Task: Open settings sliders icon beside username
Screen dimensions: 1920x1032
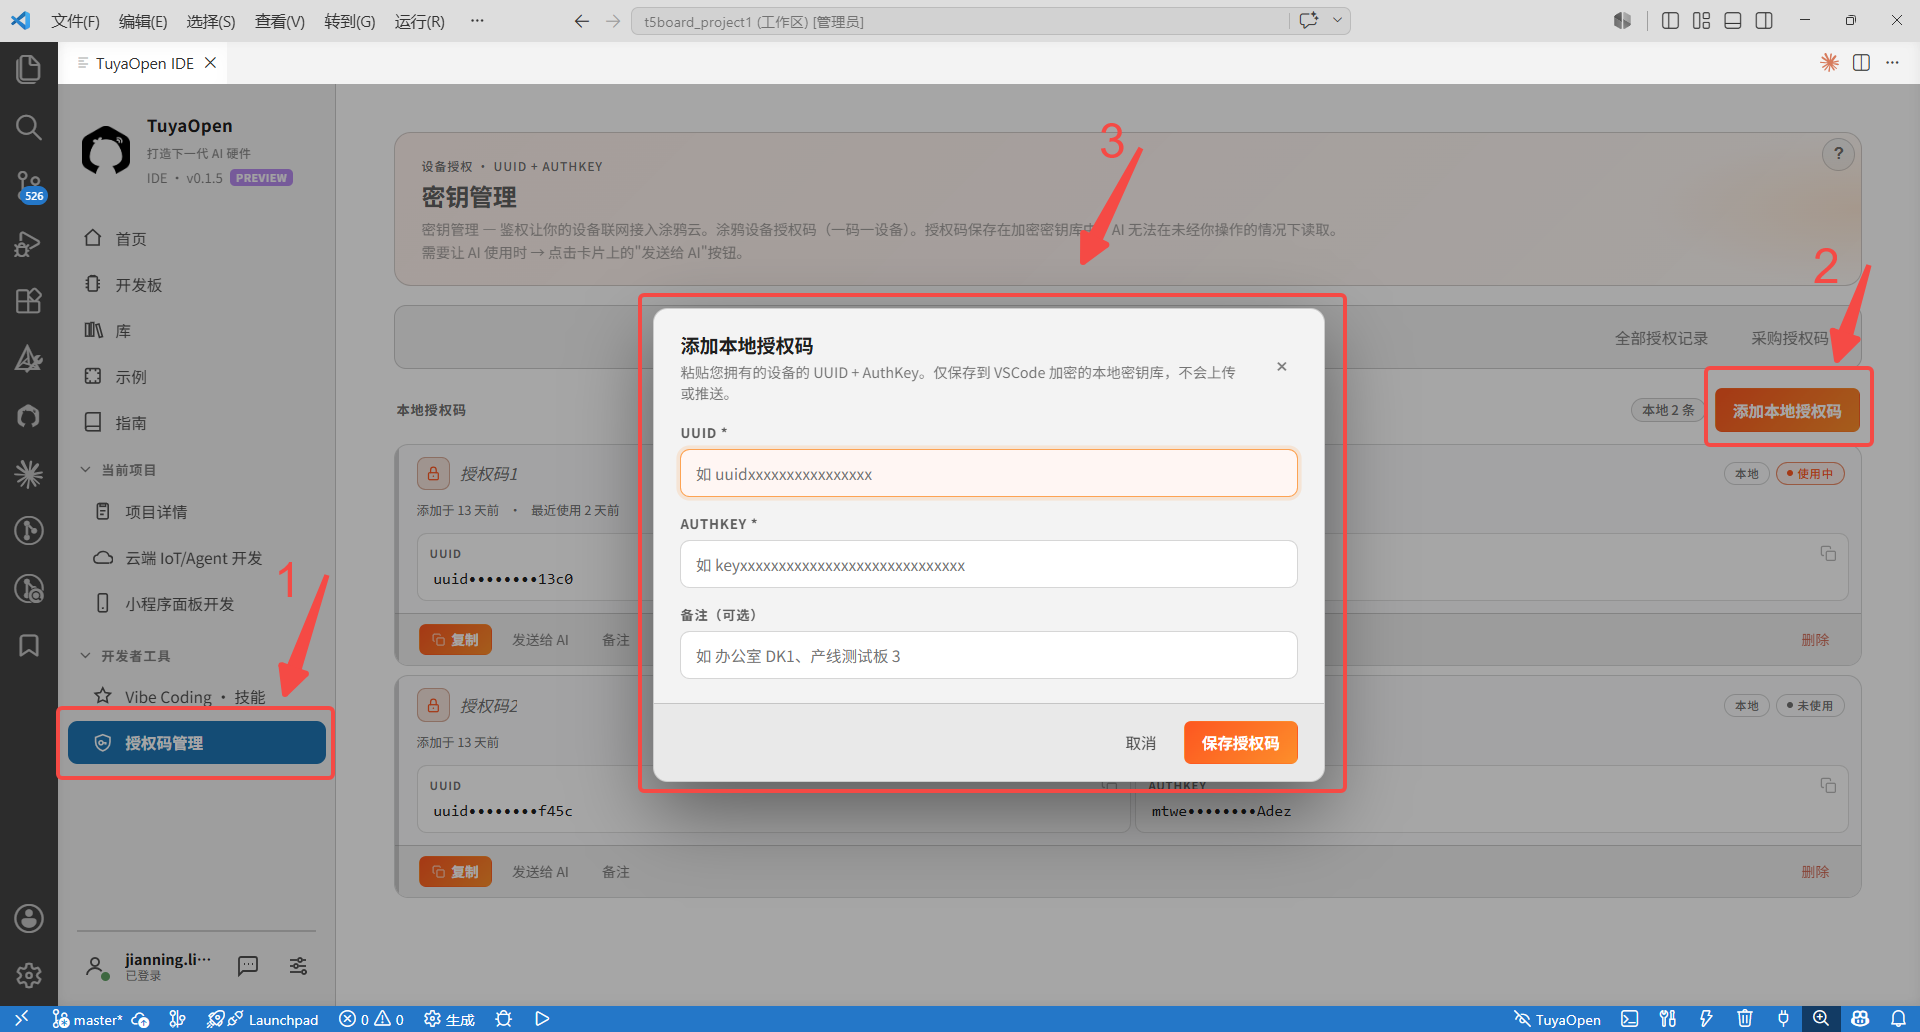Action: pos(298,965)
